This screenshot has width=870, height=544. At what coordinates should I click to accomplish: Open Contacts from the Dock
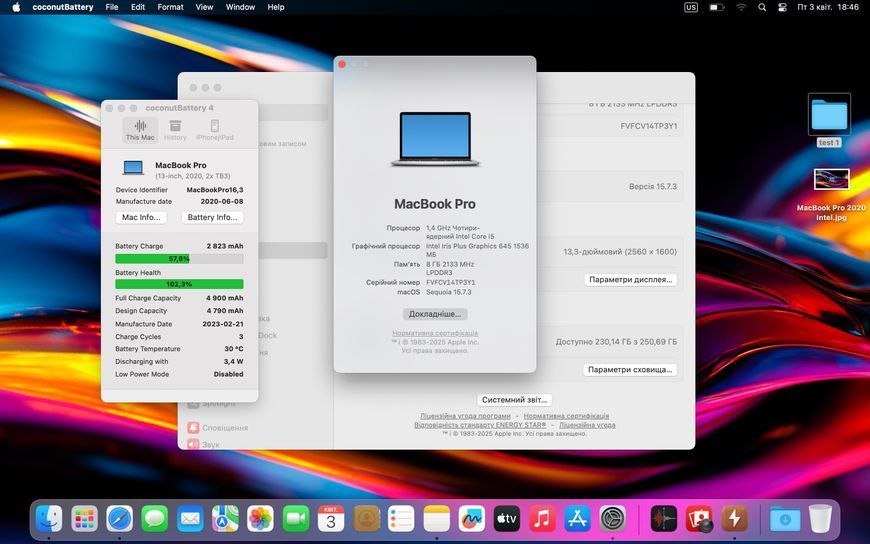click(366, 519)
